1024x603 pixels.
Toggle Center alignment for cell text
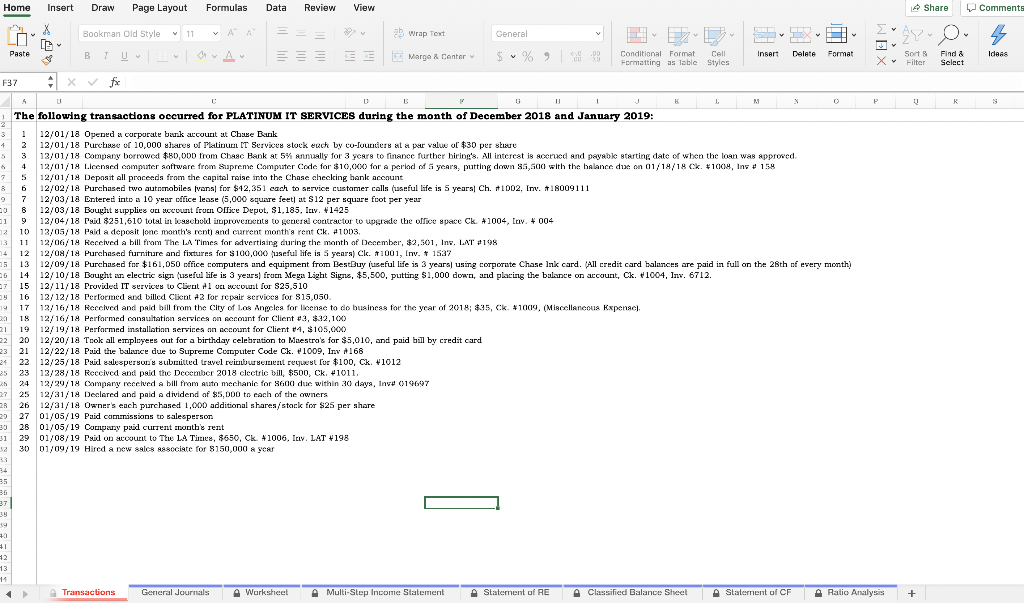tap(301, 57)
